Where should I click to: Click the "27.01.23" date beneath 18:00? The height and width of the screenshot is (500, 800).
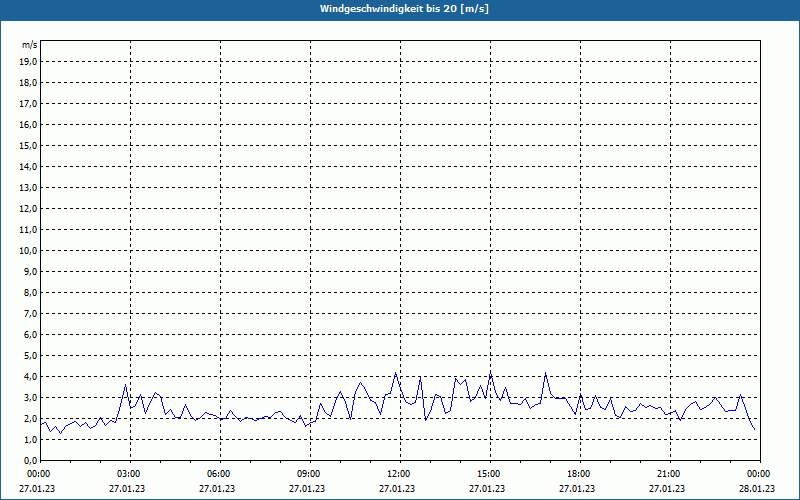tap(577, 489)
